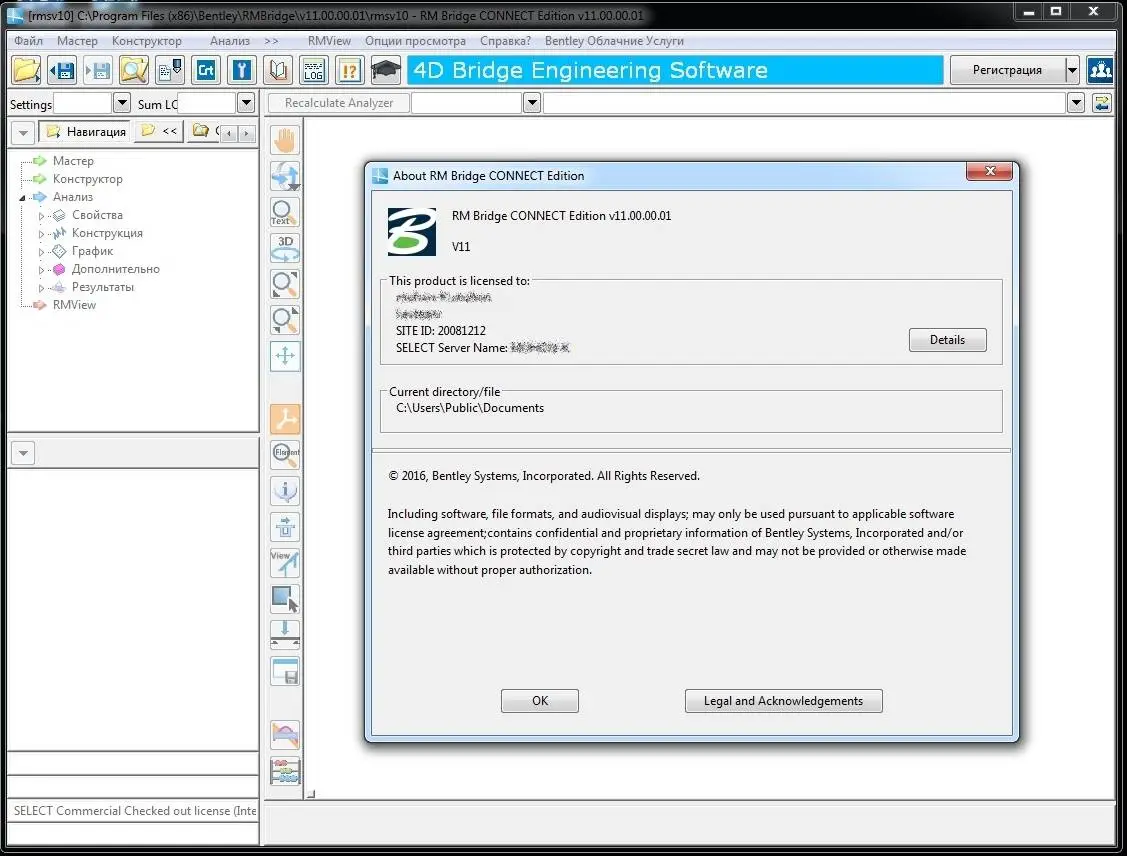The width and height of the screenshot is (1127, 856).
Task: Click the document with download arrow icon
Action: [170, 70]
